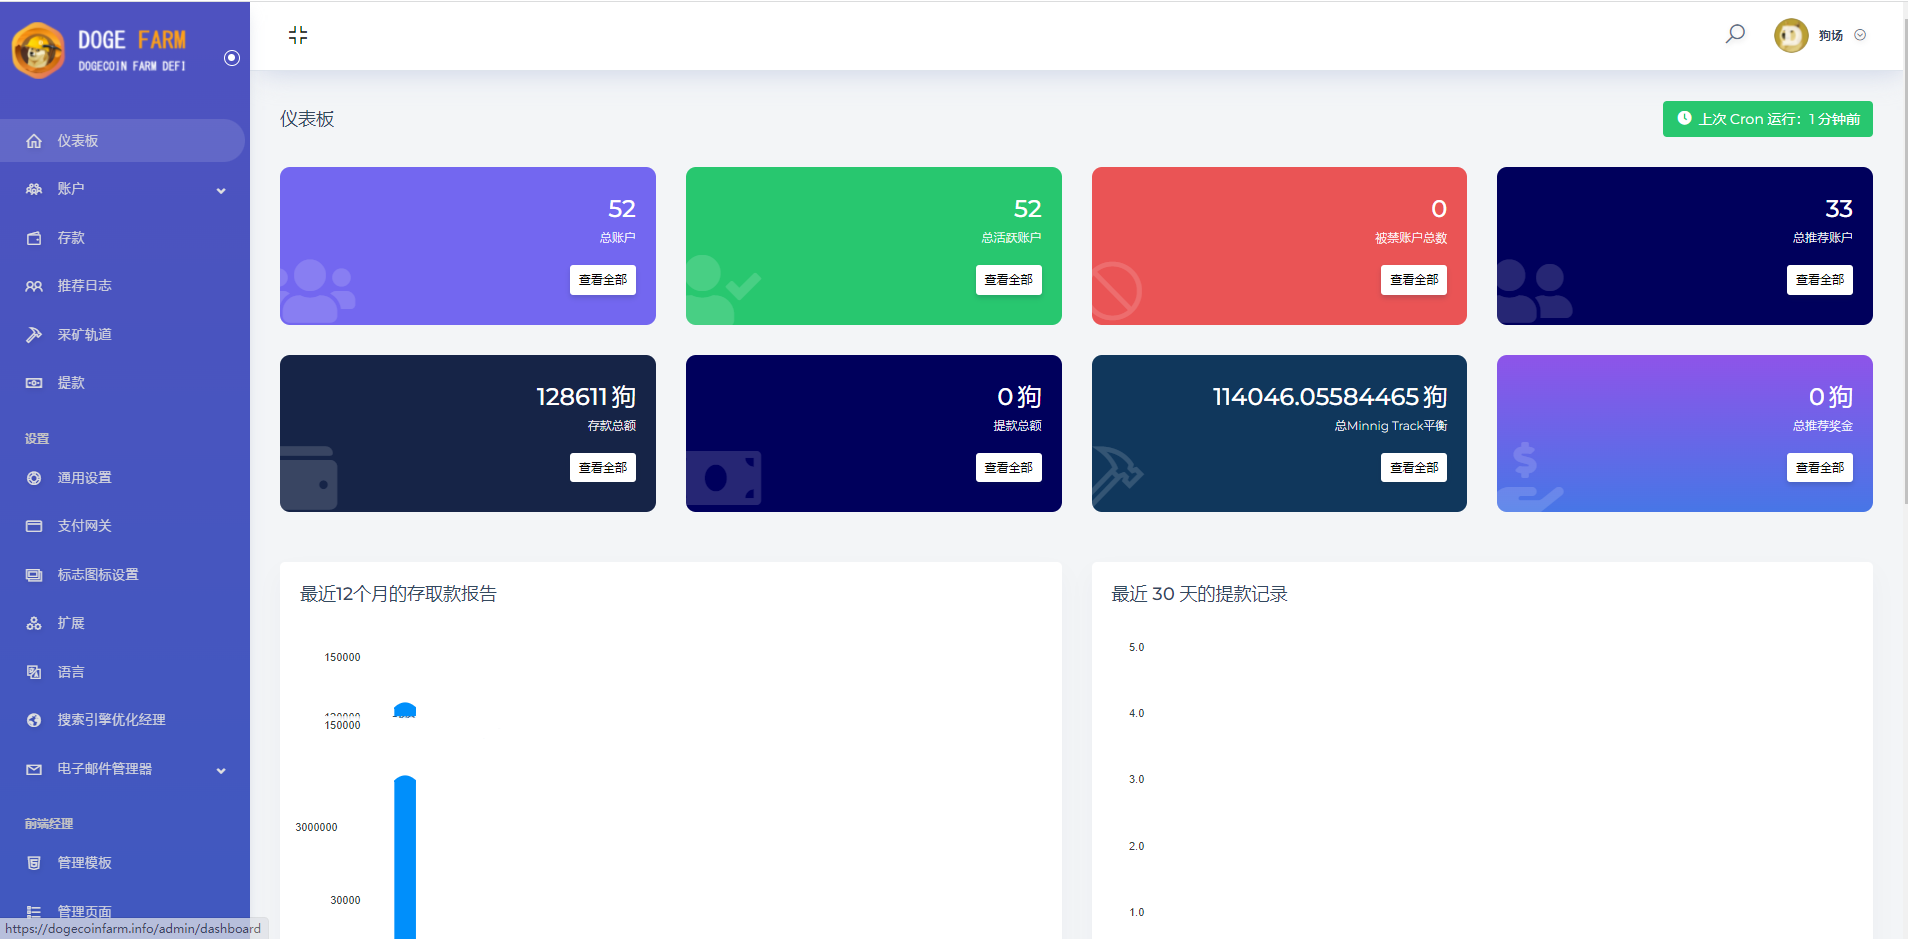This screenshot has height=939, width=1908.
Task: Open the search magnifier icon
Action: 1735,34
